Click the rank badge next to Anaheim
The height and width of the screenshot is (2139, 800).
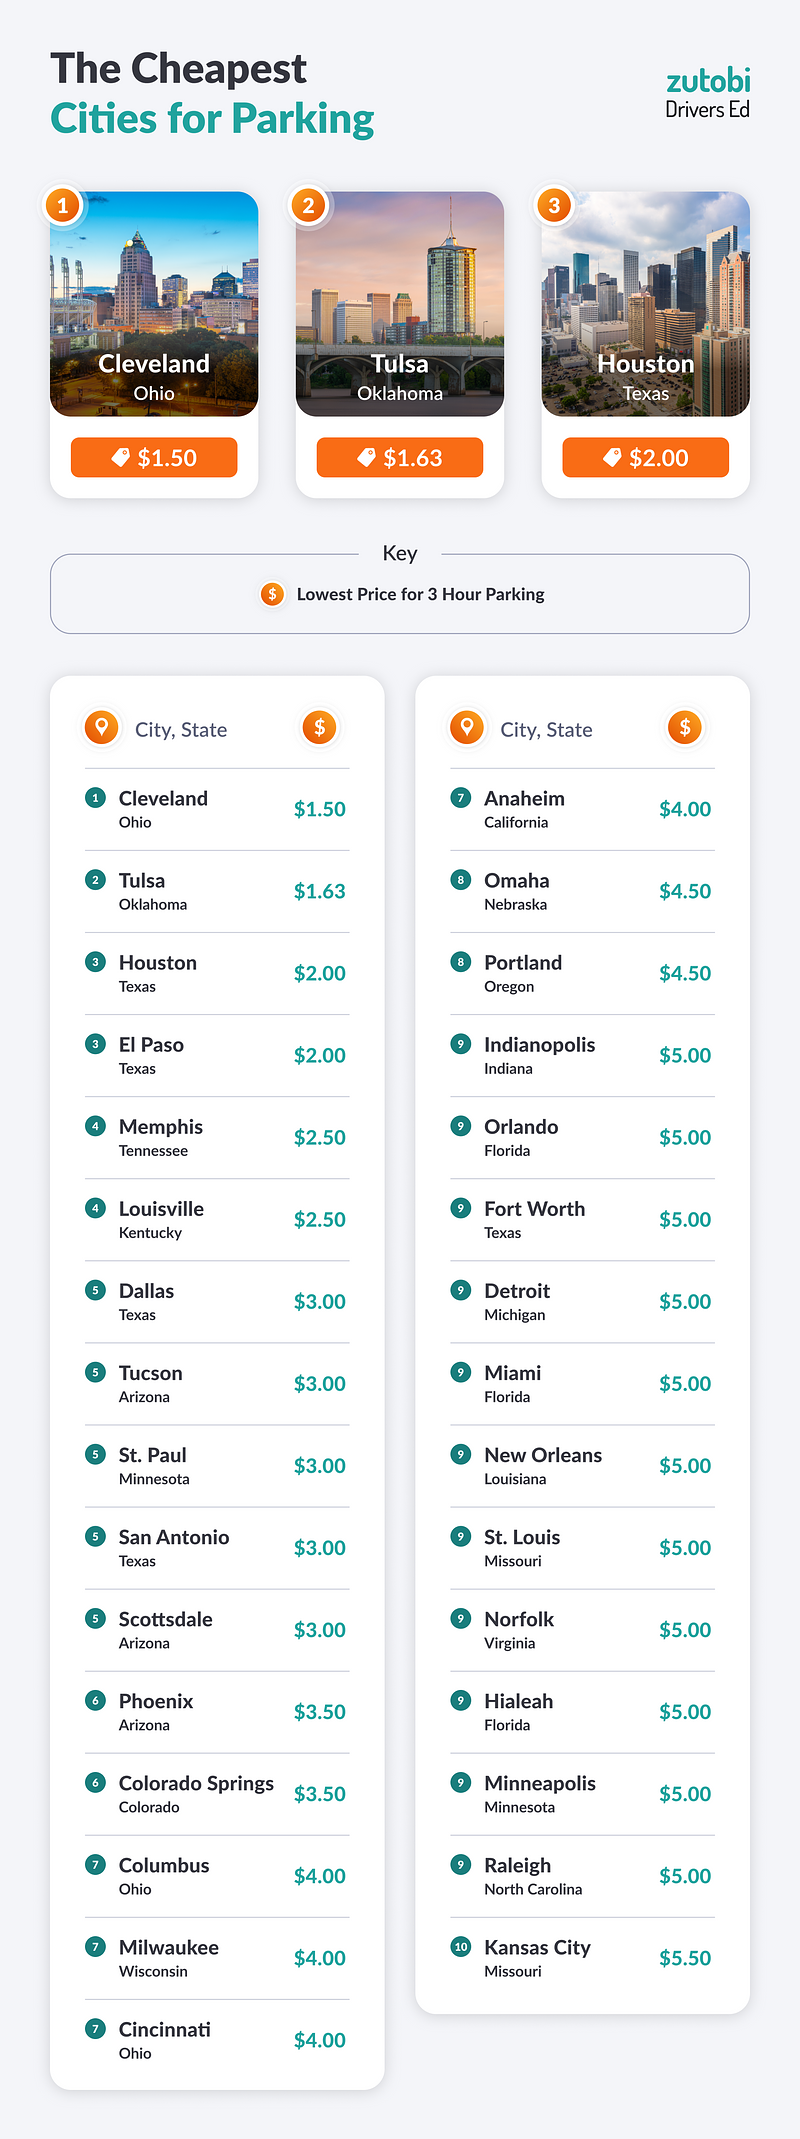tap(461, 797)
